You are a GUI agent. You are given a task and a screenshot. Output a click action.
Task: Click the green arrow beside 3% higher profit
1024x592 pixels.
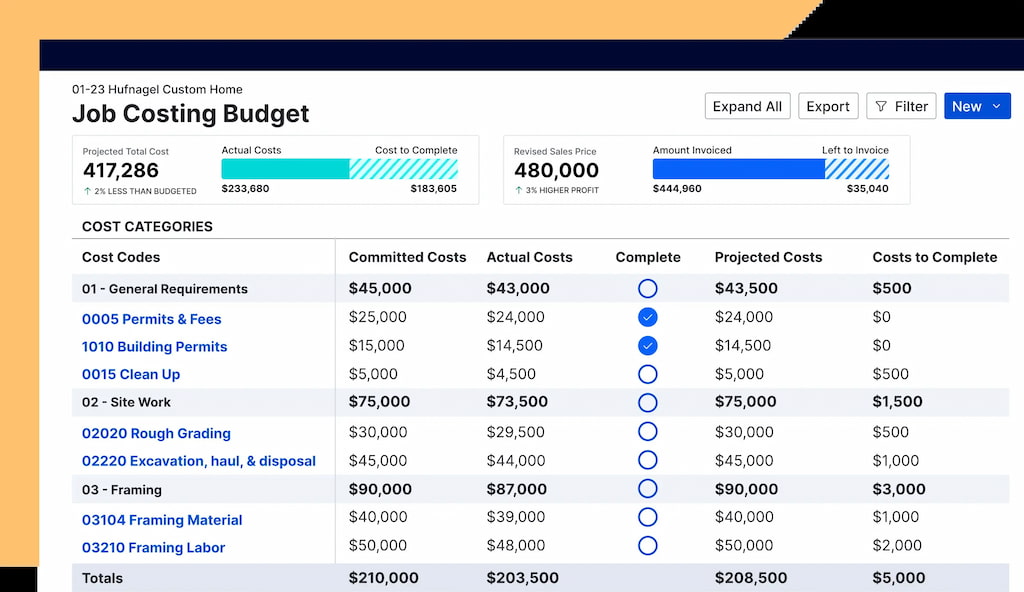[x=519, y=190]
